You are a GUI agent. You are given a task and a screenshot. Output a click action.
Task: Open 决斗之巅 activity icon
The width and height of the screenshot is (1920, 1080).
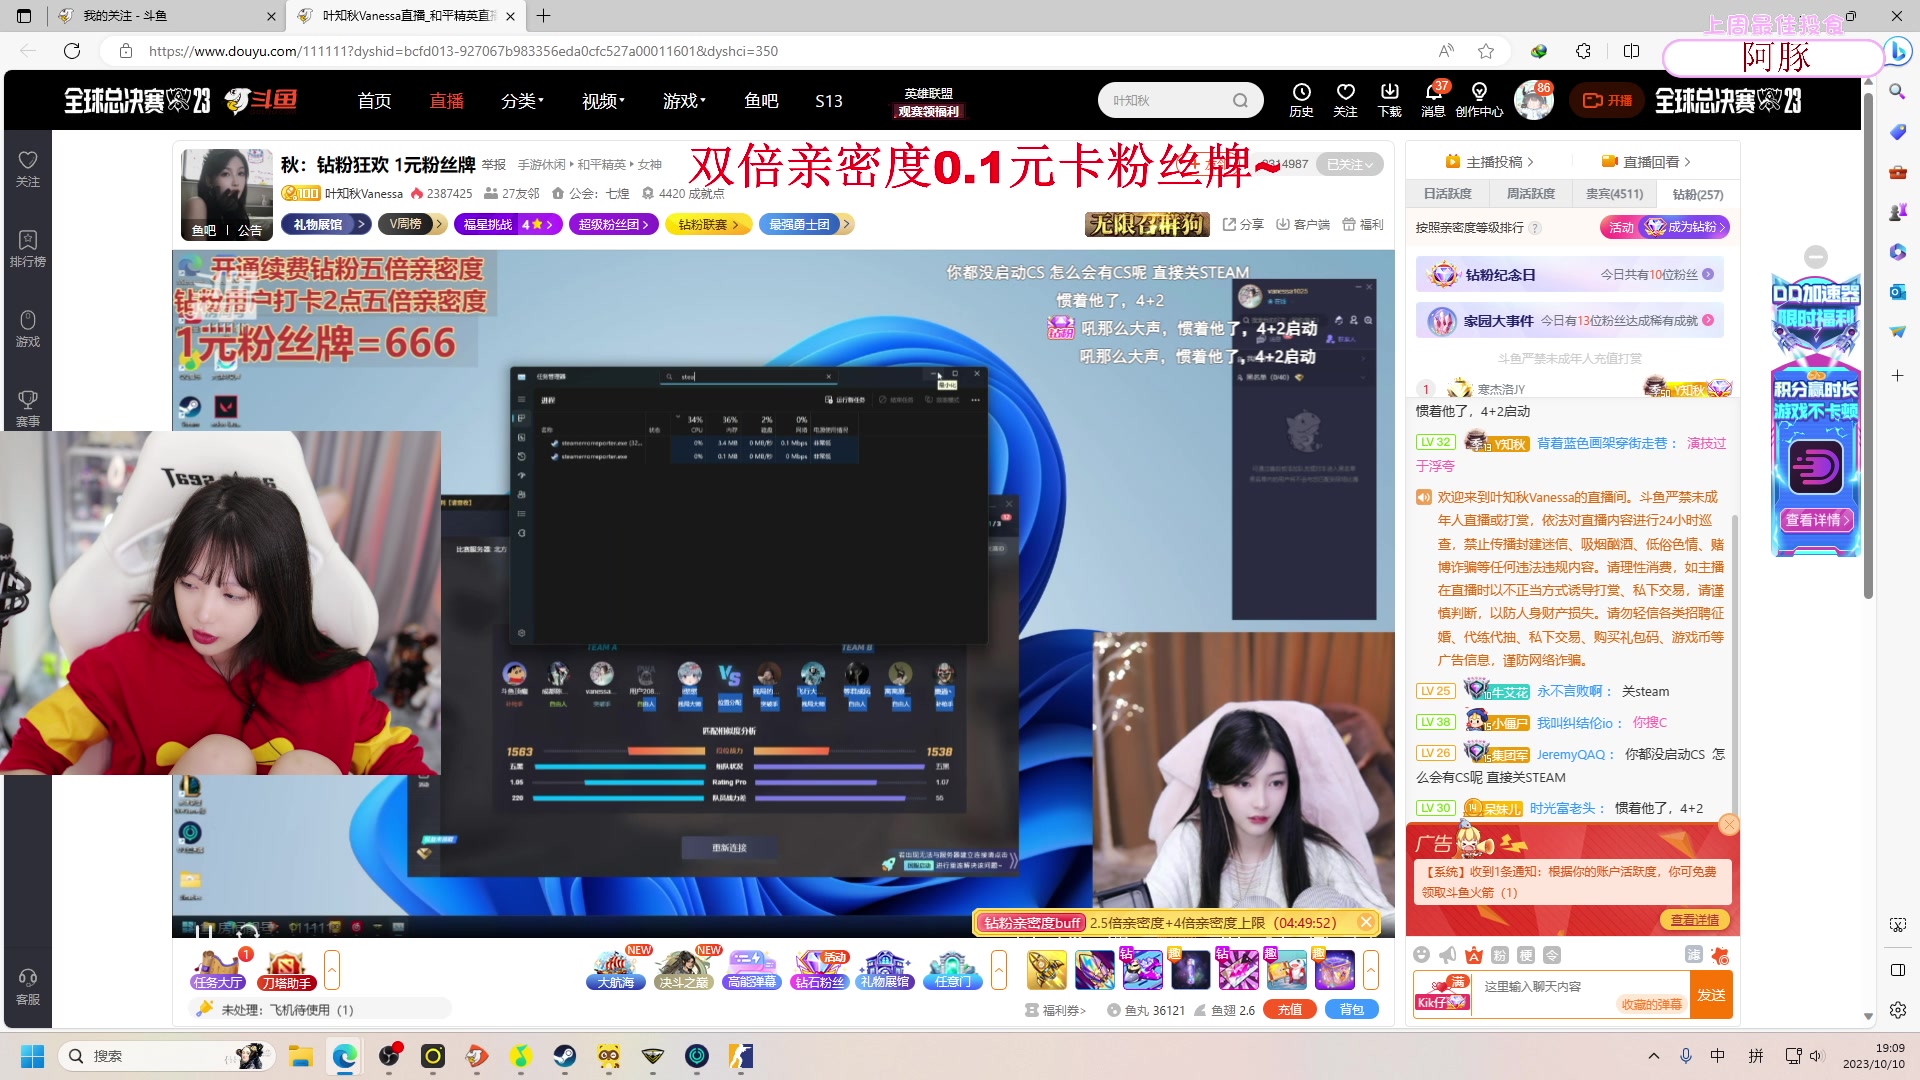684,970
